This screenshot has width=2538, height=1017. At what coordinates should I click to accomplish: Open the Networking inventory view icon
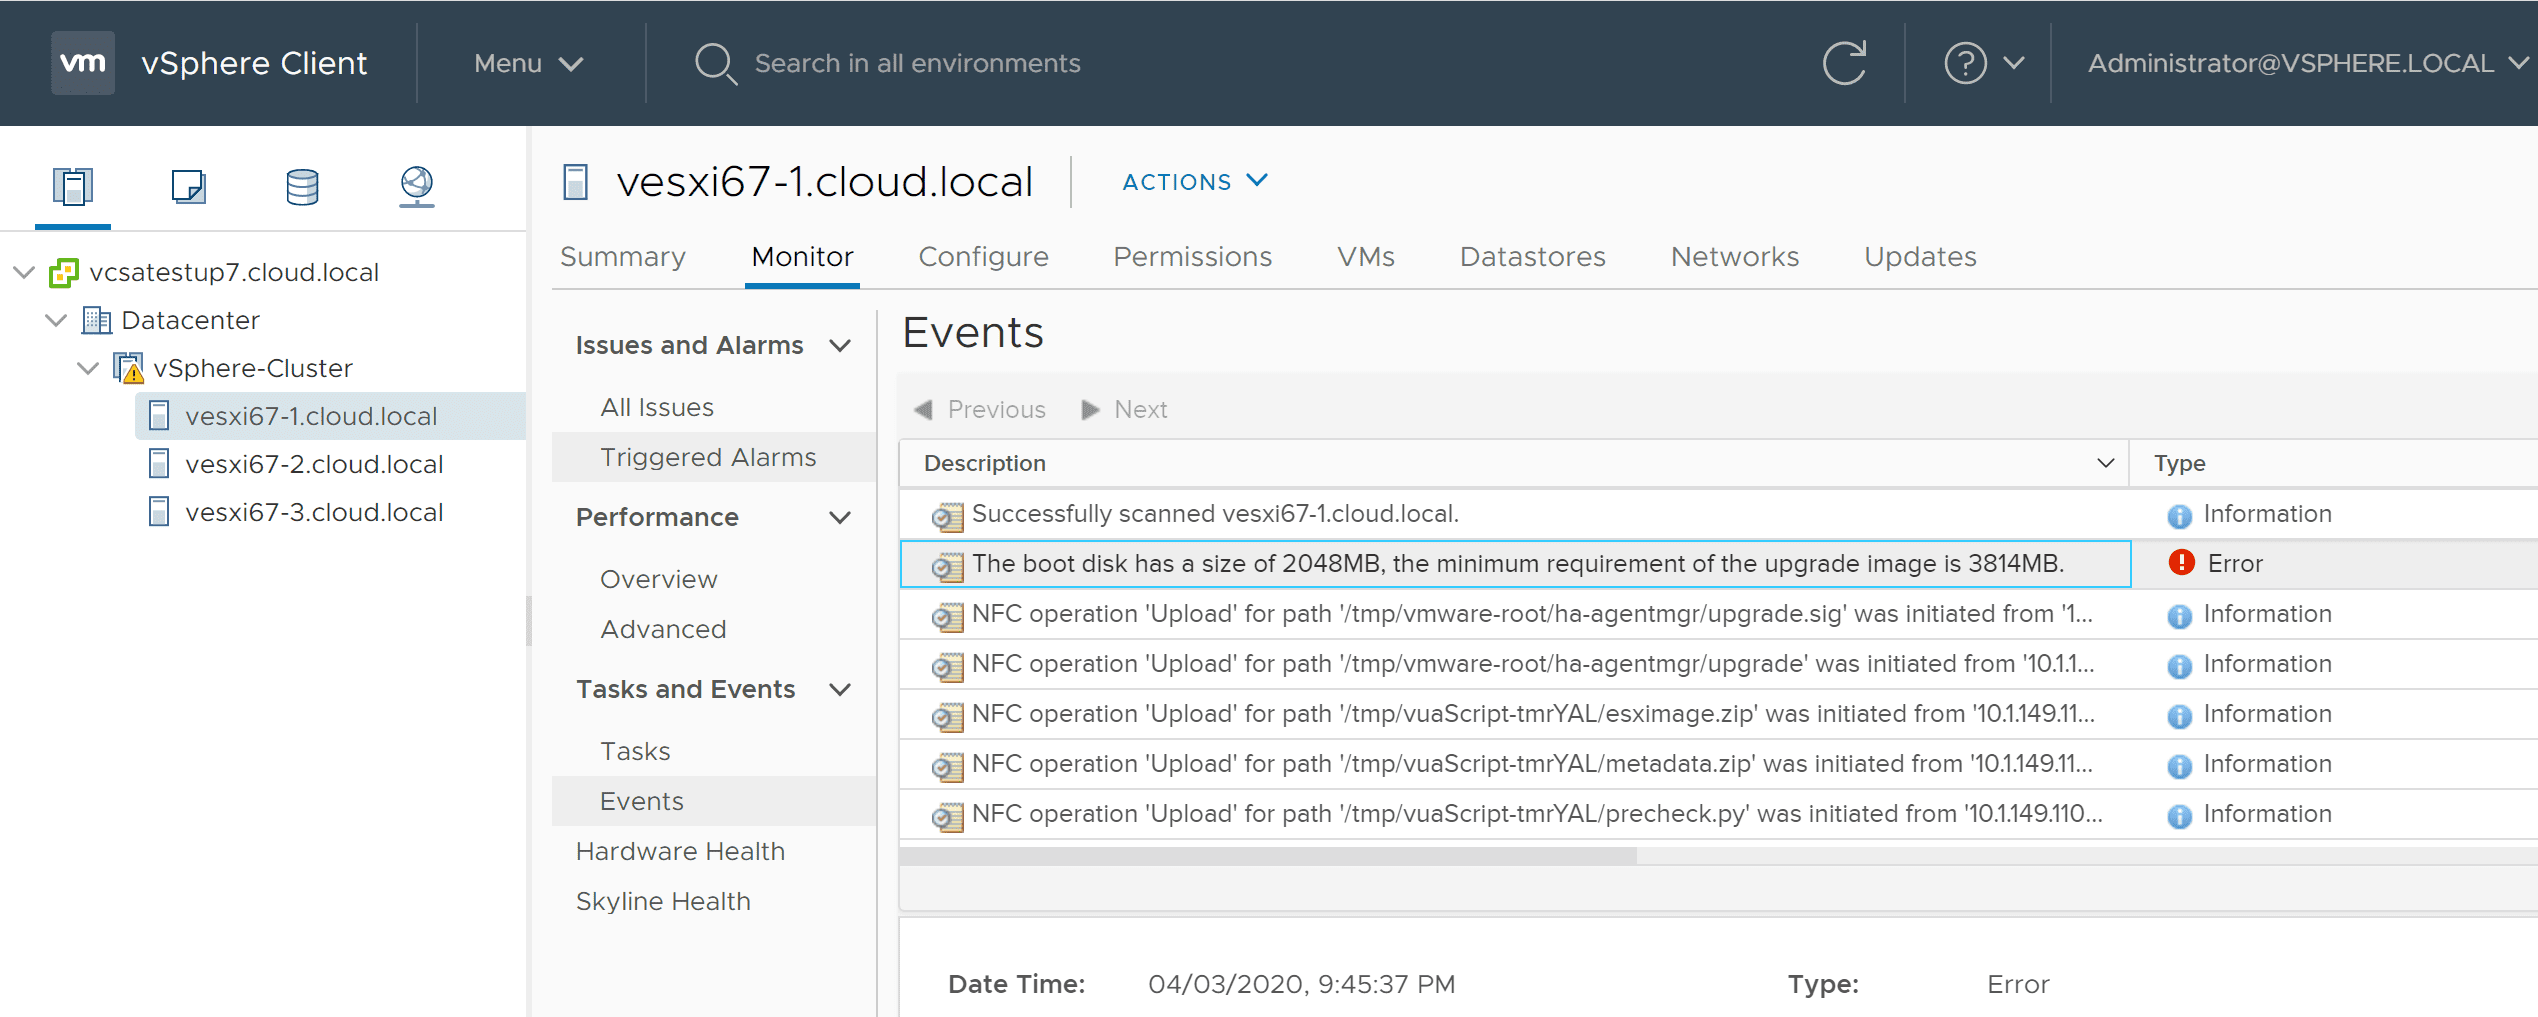pos(417,186)
